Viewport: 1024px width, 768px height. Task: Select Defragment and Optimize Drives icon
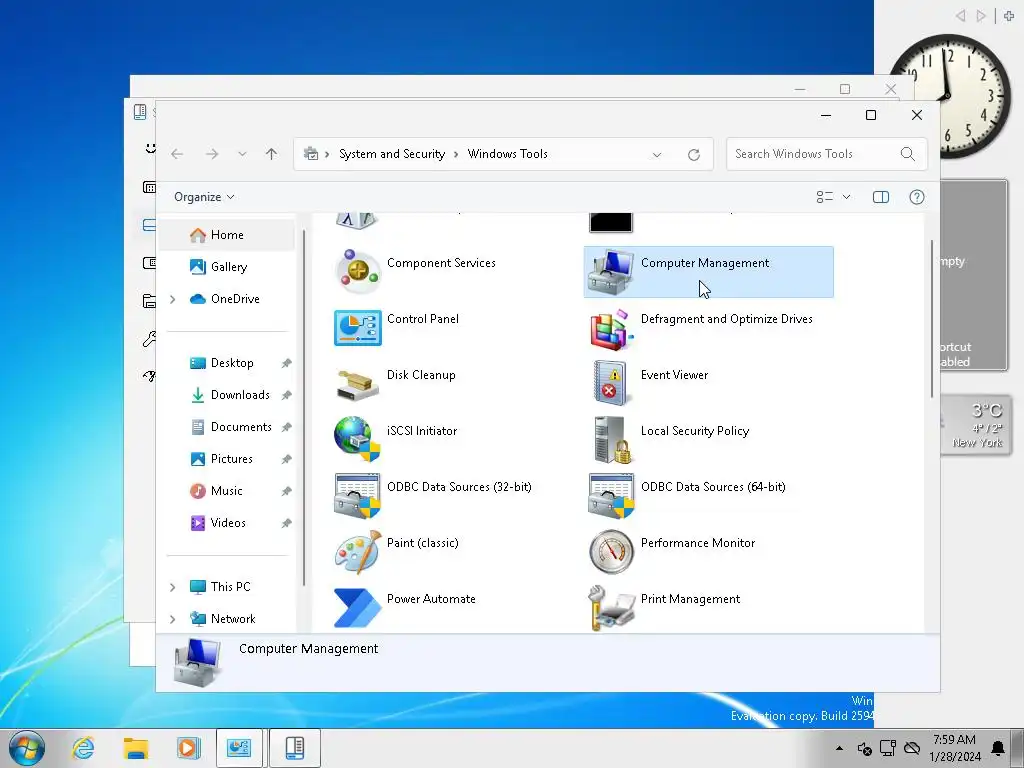(x=611, y=329)
